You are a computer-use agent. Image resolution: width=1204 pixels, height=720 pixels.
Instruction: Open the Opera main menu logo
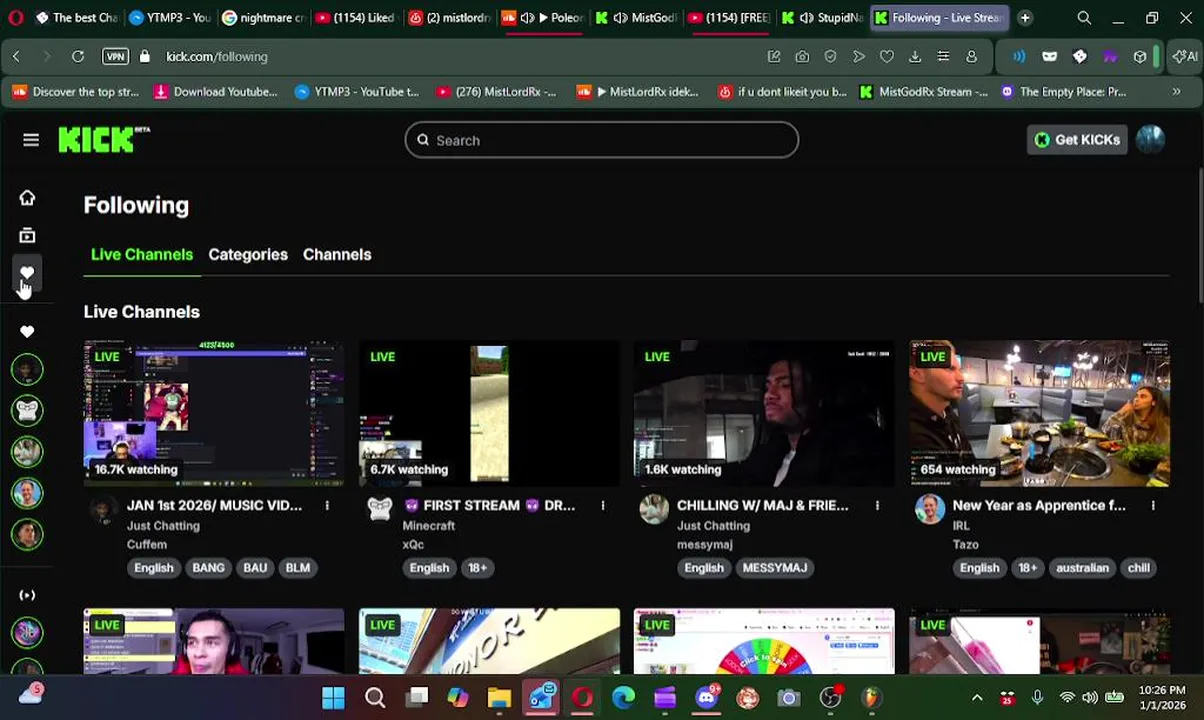(15, 18)
